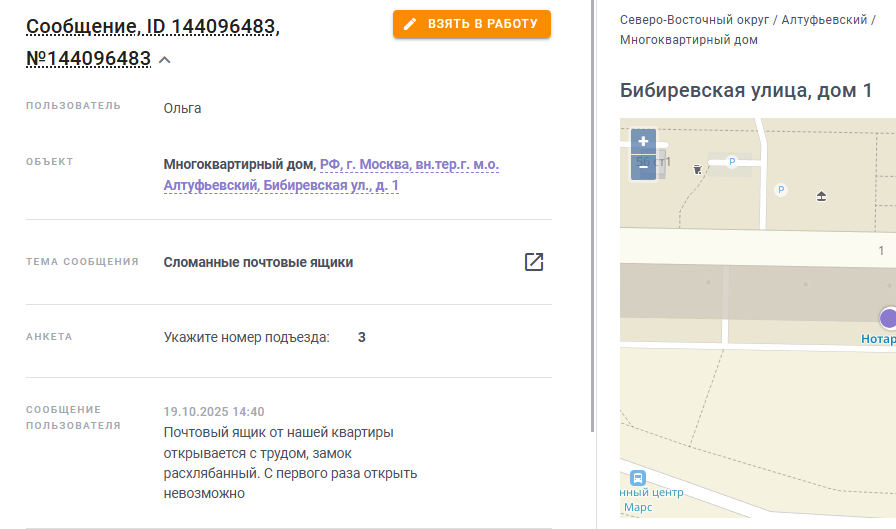Image resolution: width=896 pixels, height=529 pixels.
Task: Click the 'Взять в работу' button
Action: click(471, 24)
